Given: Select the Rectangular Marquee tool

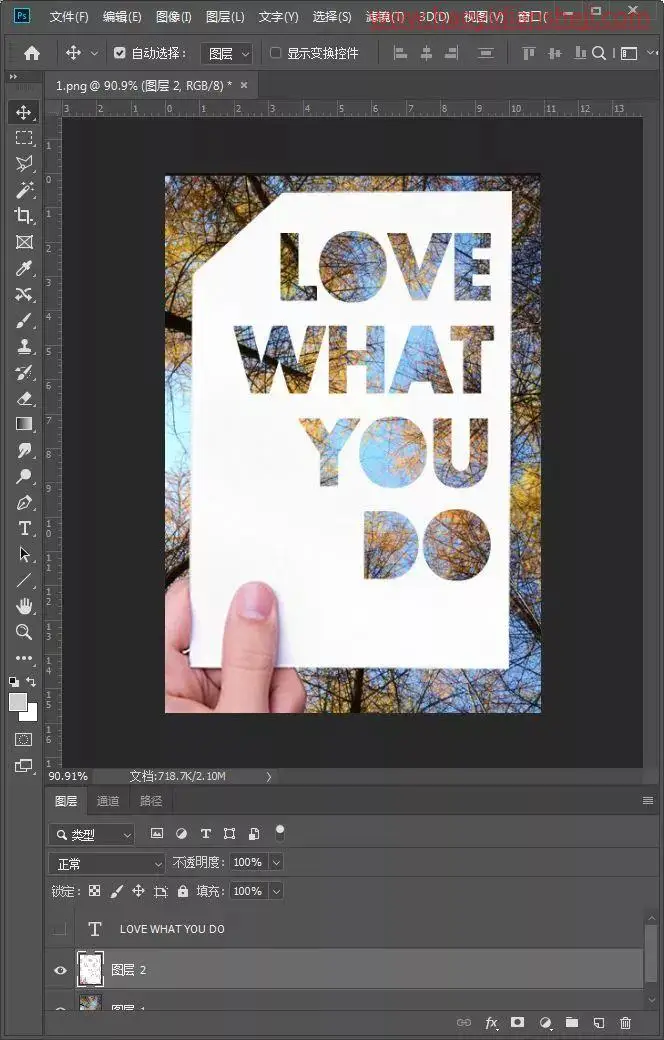Looking at the screenshot, I should click(24, 138).
